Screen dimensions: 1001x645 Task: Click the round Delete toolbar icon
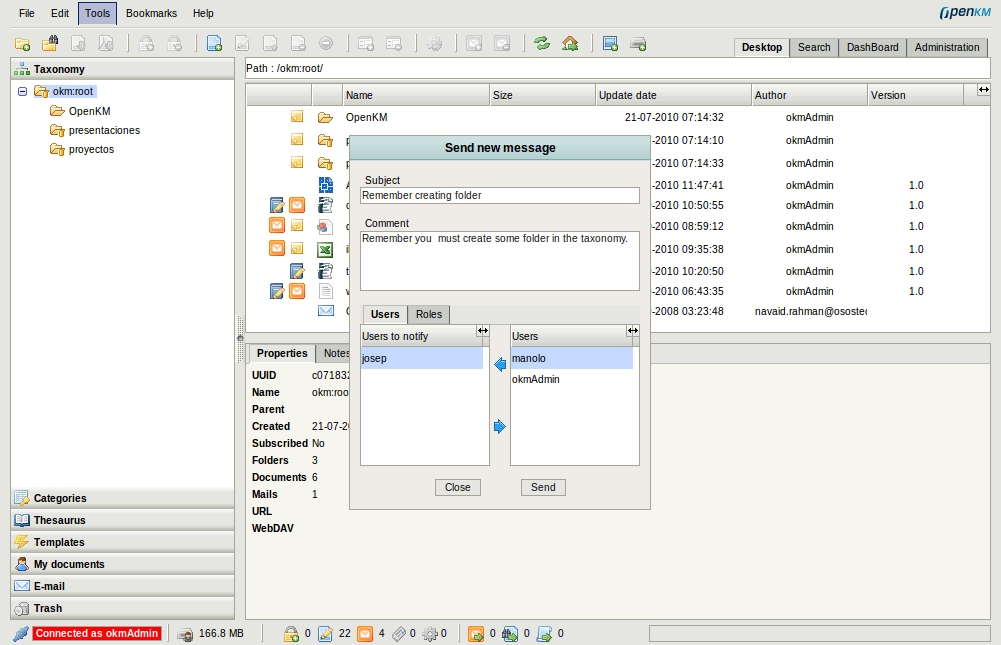pos(326,43)
